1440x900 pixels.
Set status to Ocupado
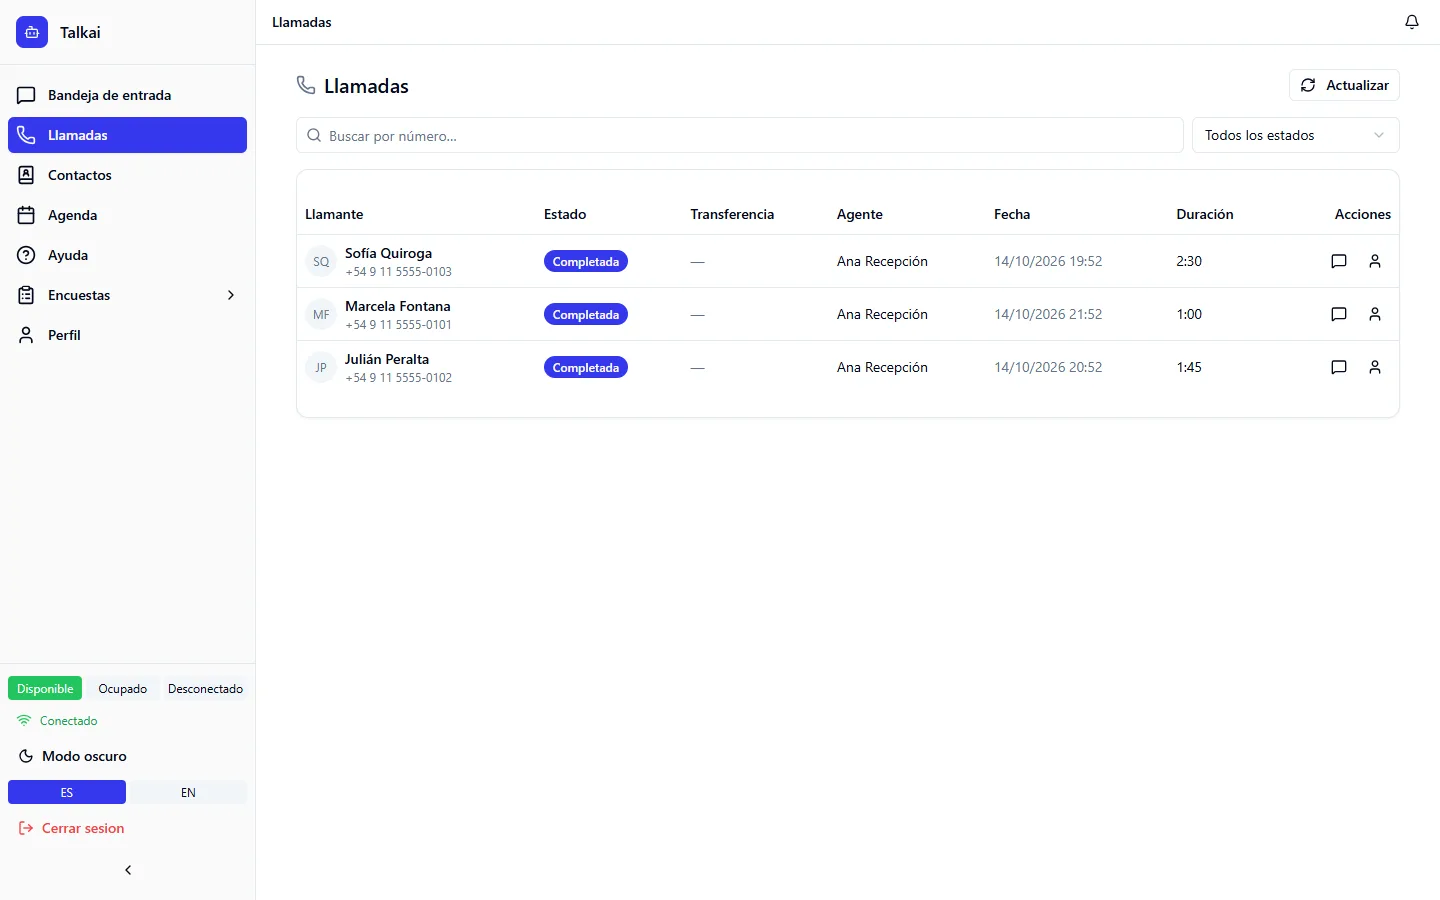tap(123, 689)
